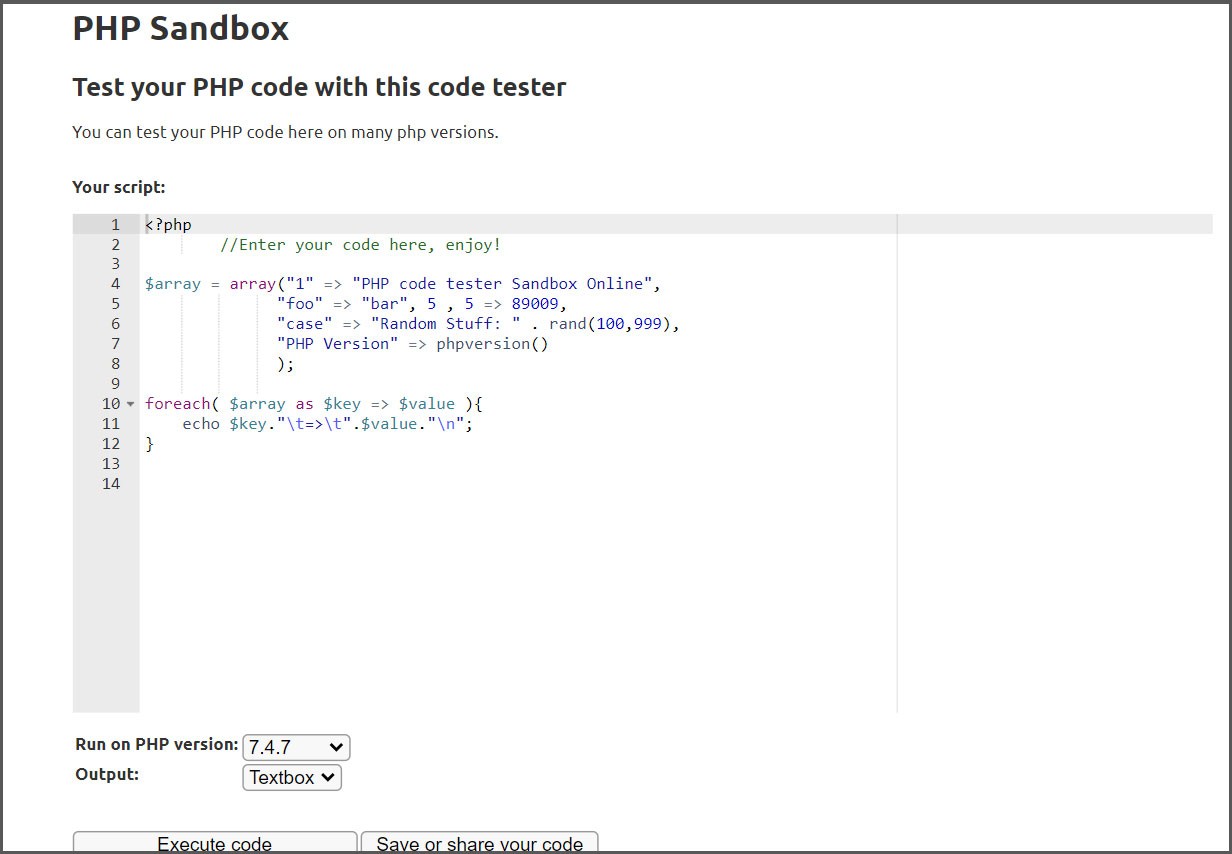Screen dimensions: 1232x854
Task: Click line number 14 in the gutter
Action: (110, 484)
